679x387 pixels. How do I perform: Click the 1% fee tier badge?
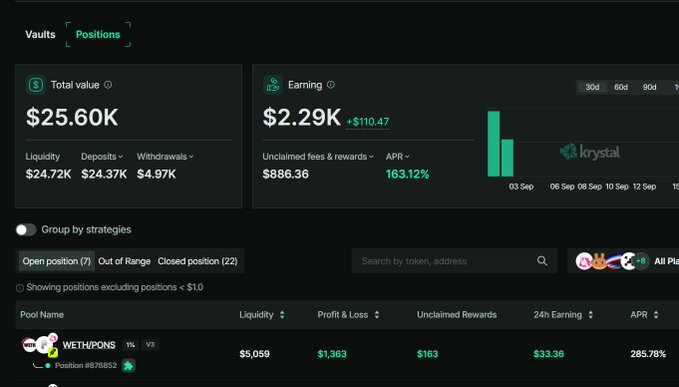pyautogui.click(x=130, y=345)
